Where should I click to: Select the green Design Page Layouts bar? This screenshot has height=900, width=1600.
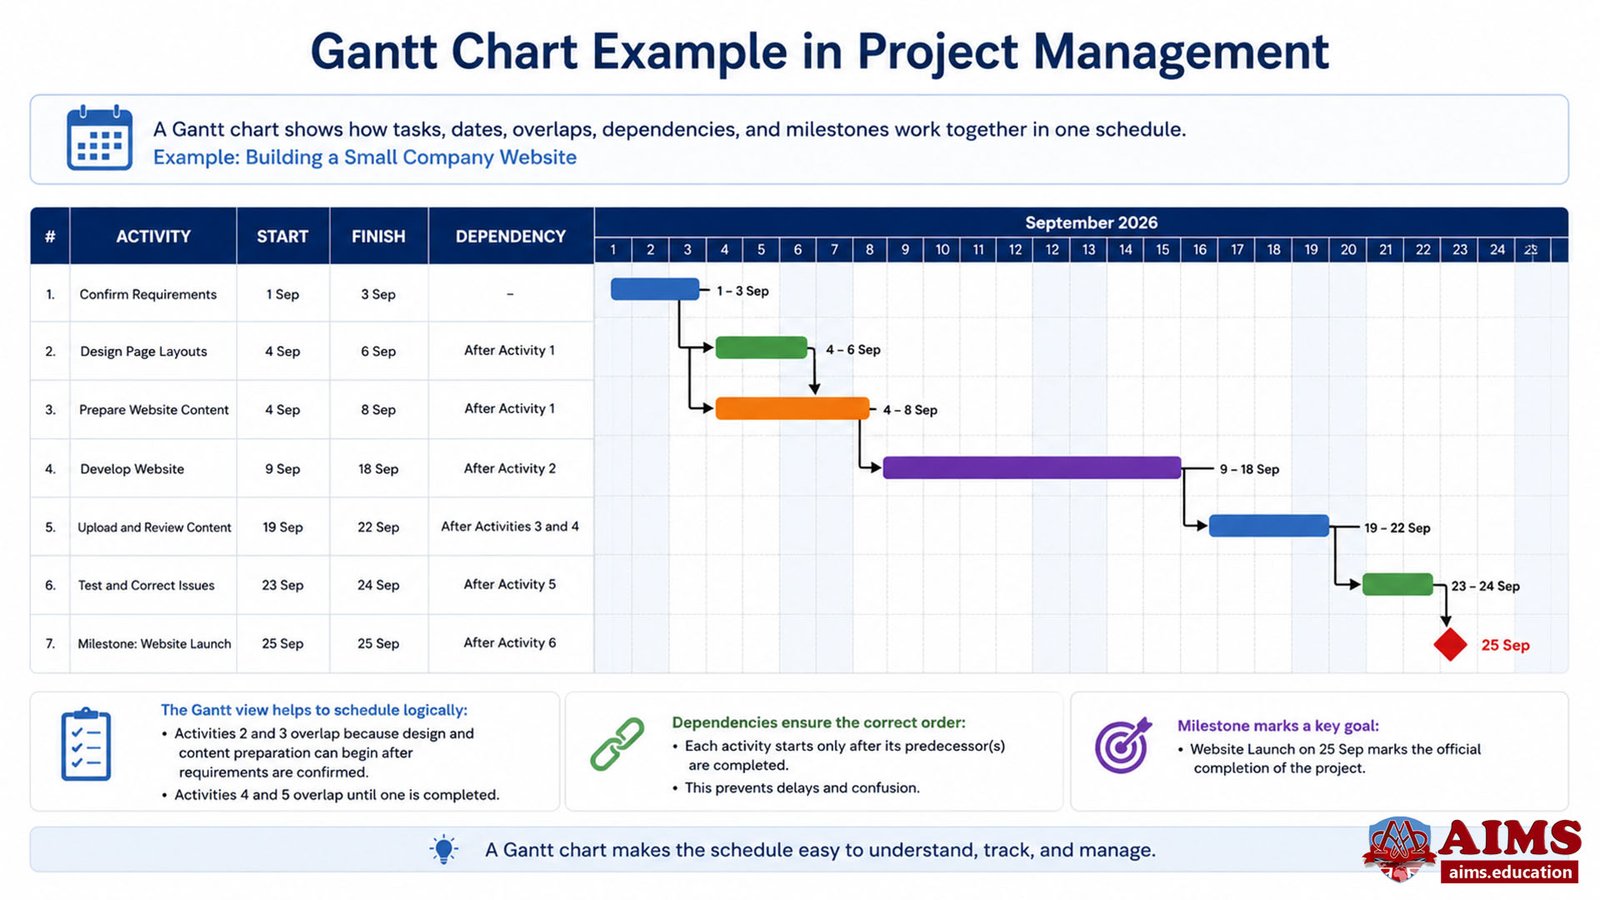coord(761,348)
